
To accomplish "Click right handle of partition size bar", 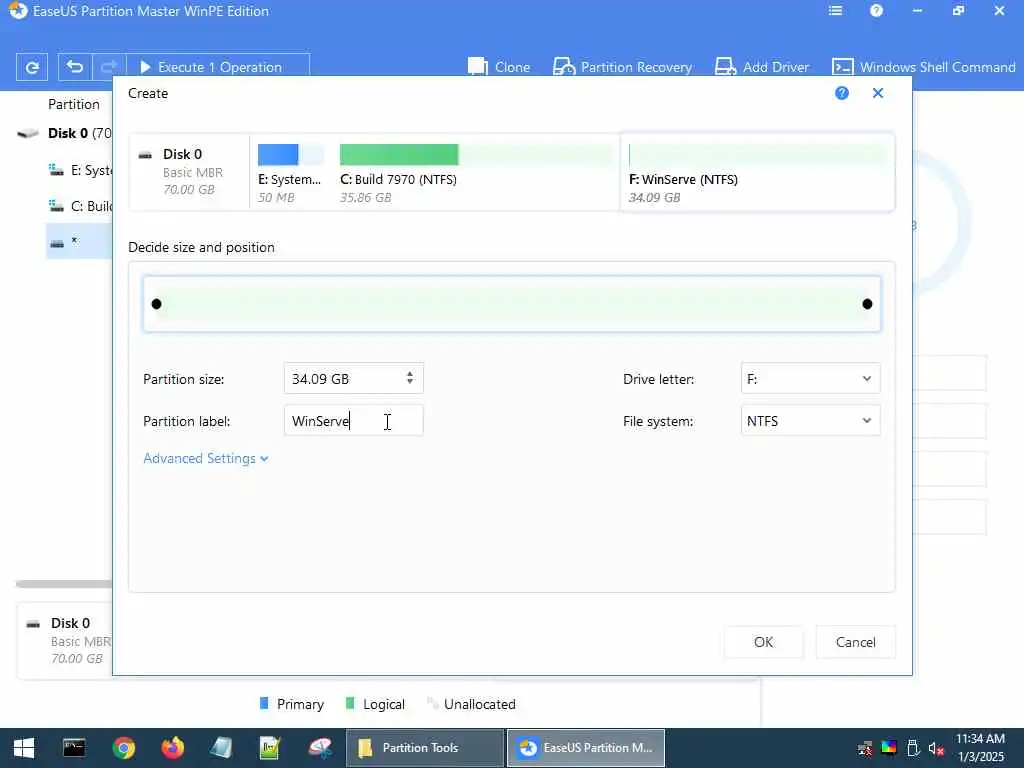I will 867,304.
